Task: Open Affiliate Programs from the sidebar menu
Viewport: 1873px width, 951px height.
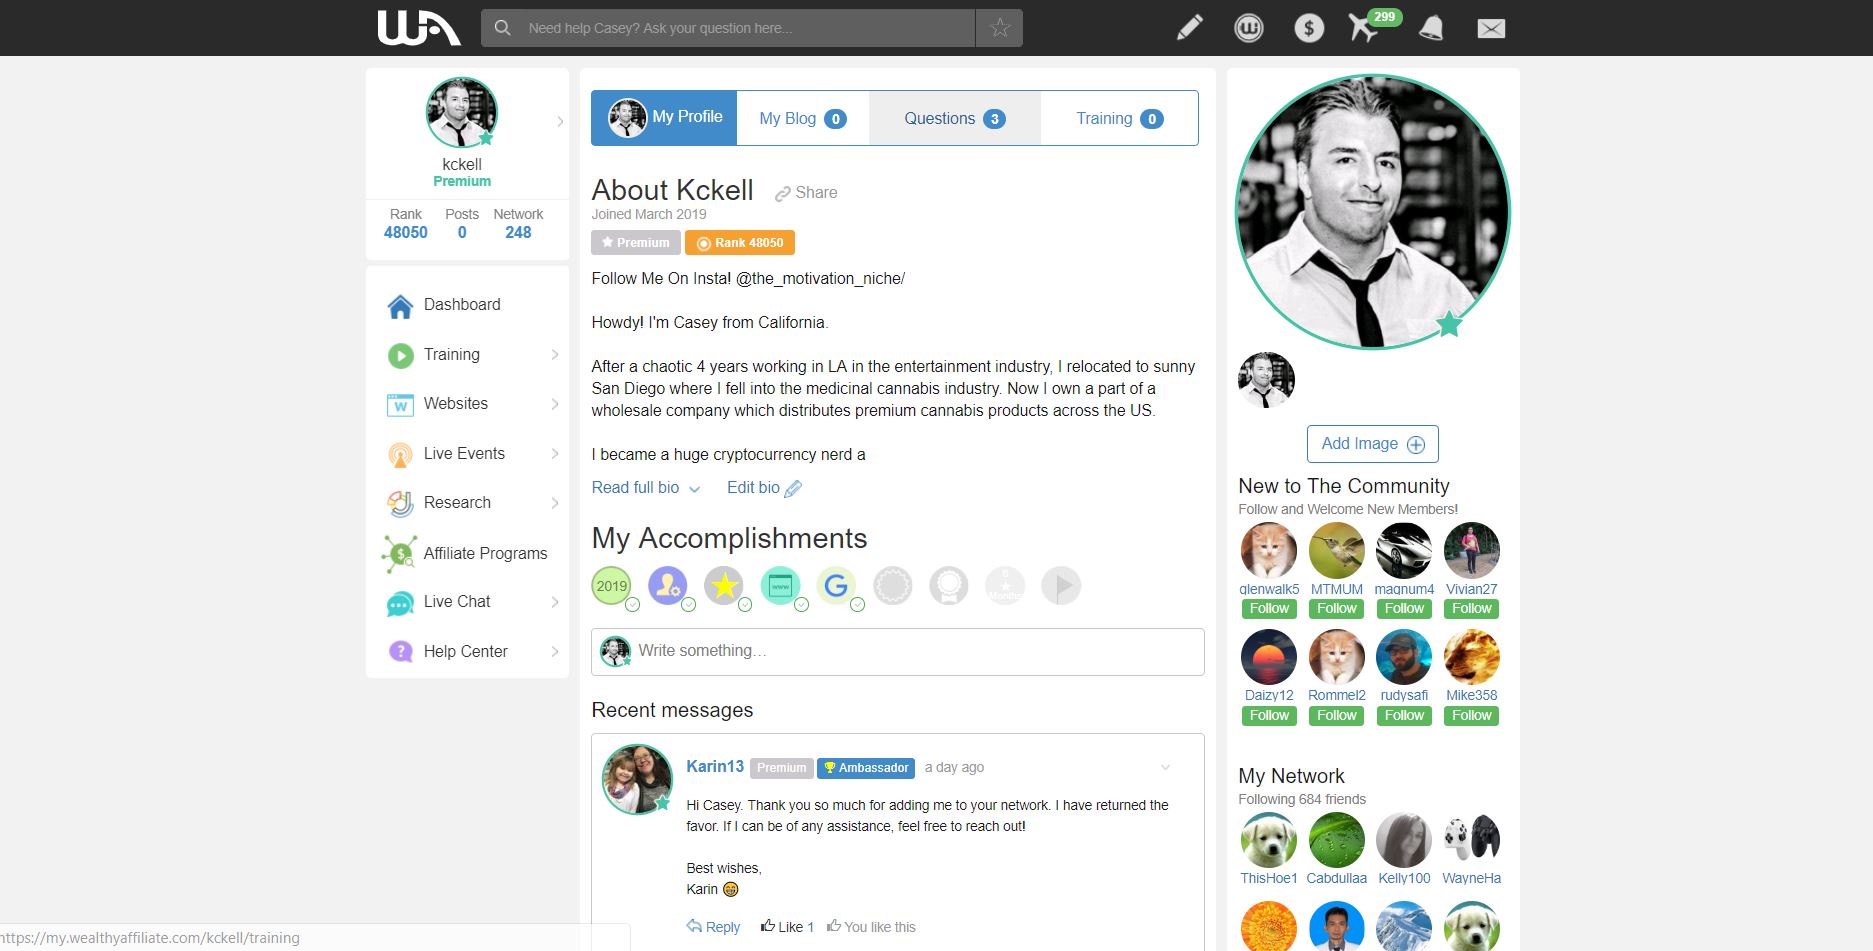Action: 485,553
